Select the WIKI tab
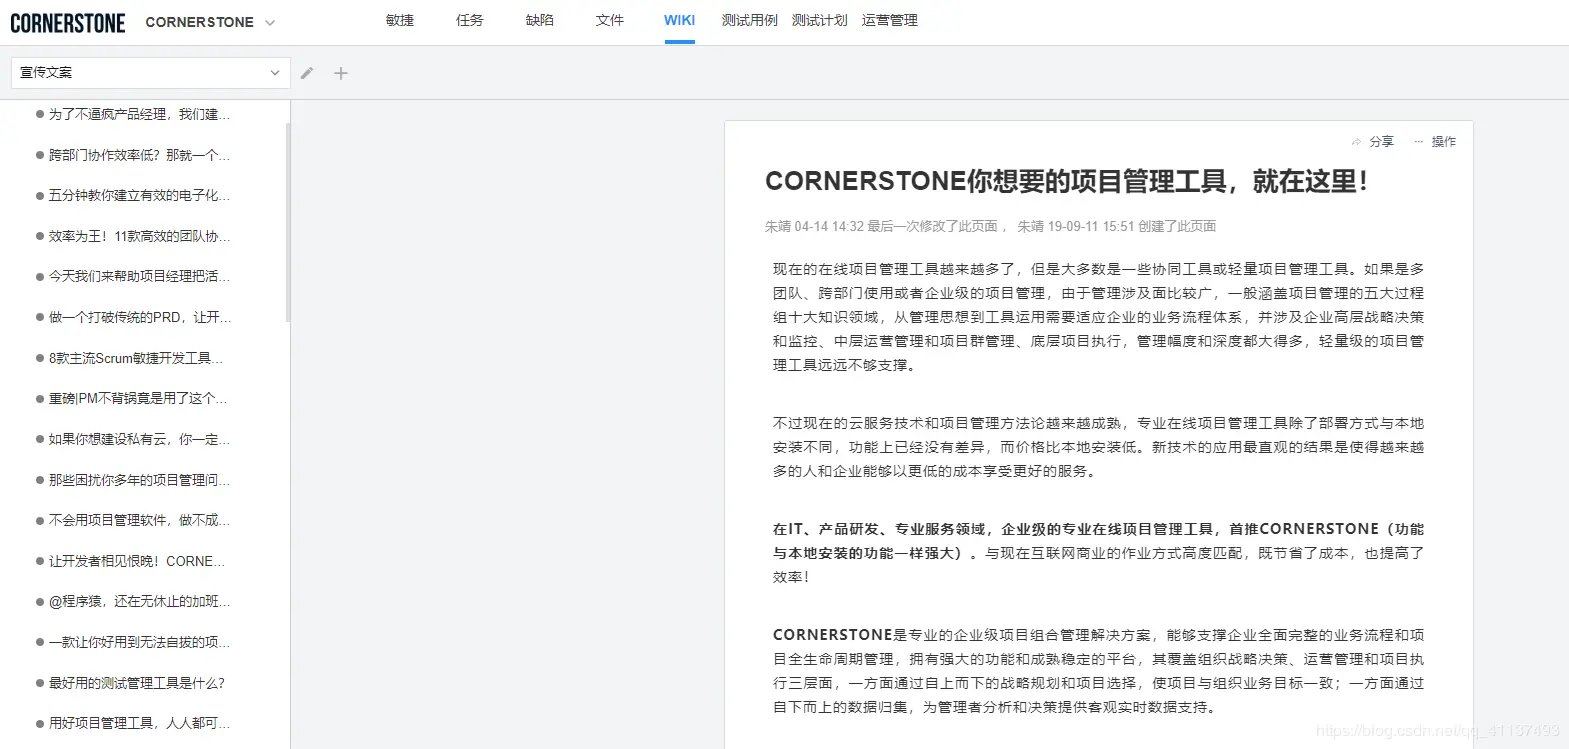Image resolution: width=1569 pixels, height=749 pixels. [680, 20]
